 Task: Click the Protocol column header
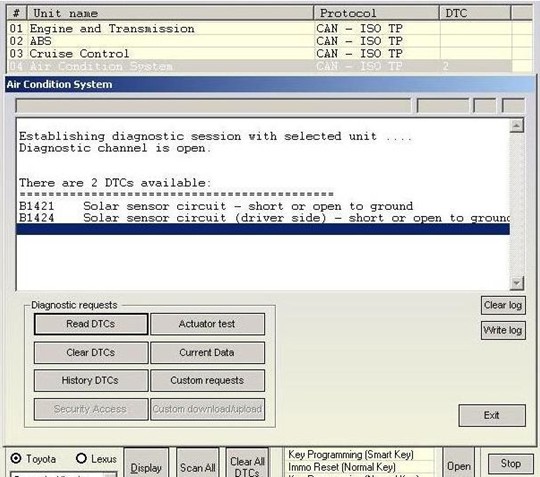click(x=376, y=13)
